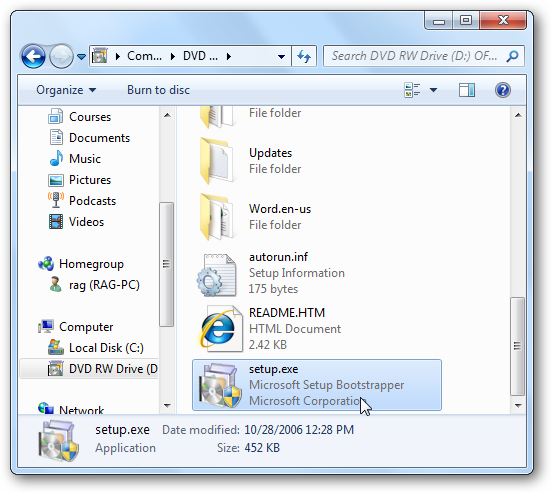Toggle the preview pane icon
The height and width of the screenshot is (493, 552).
[467, 90]
